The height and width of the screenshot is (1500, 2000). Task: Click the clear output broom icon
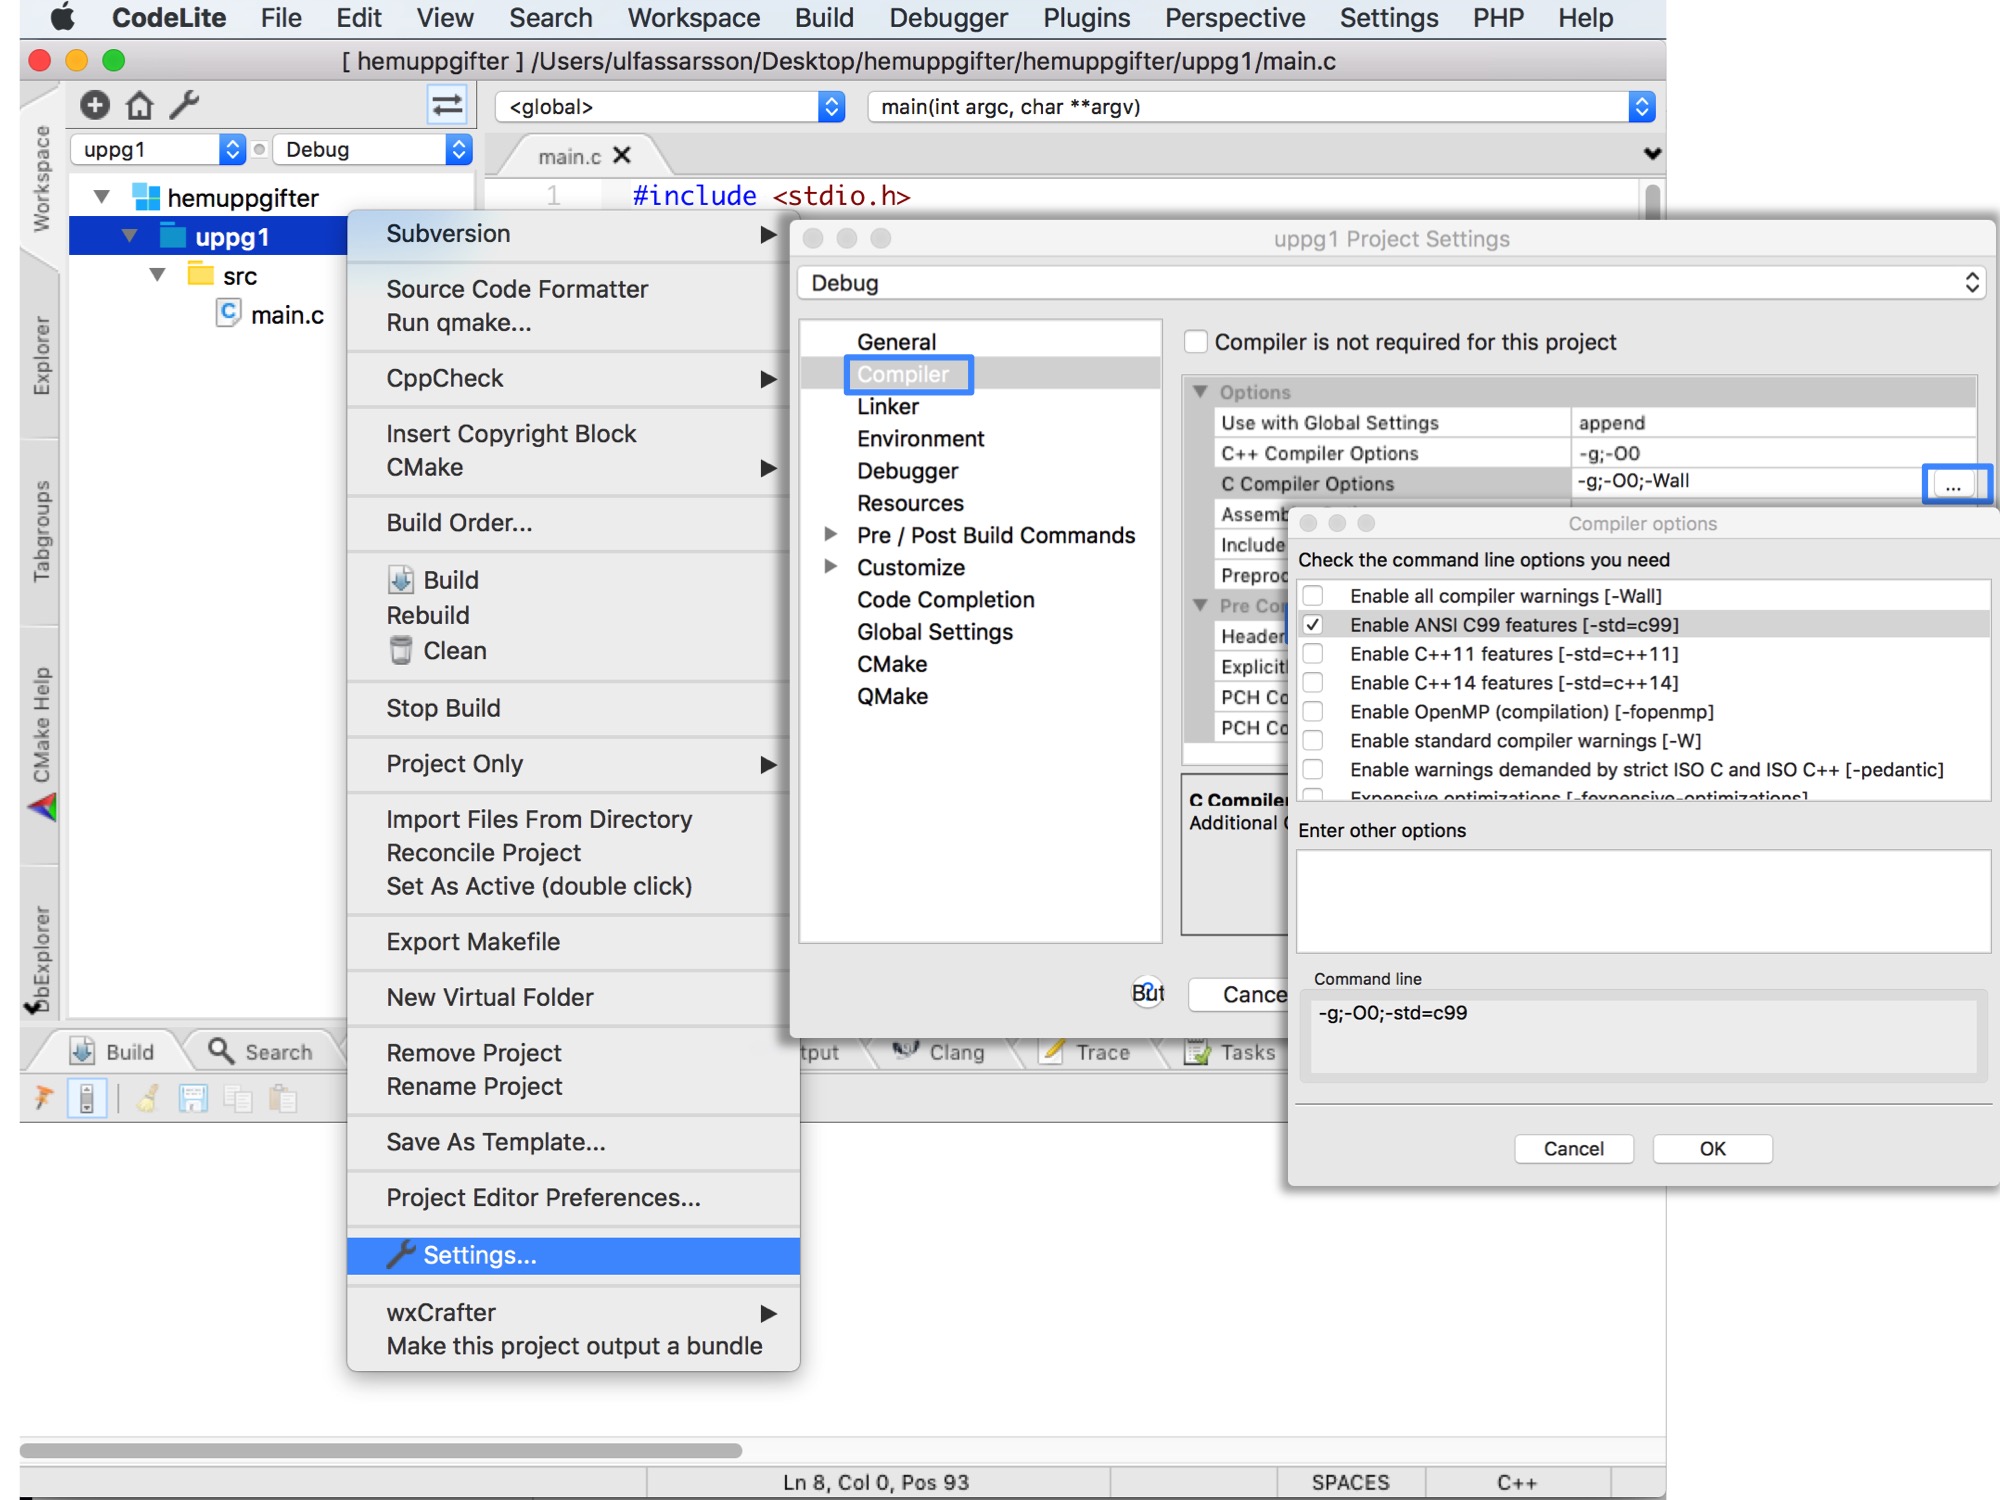click(149, 1098)
